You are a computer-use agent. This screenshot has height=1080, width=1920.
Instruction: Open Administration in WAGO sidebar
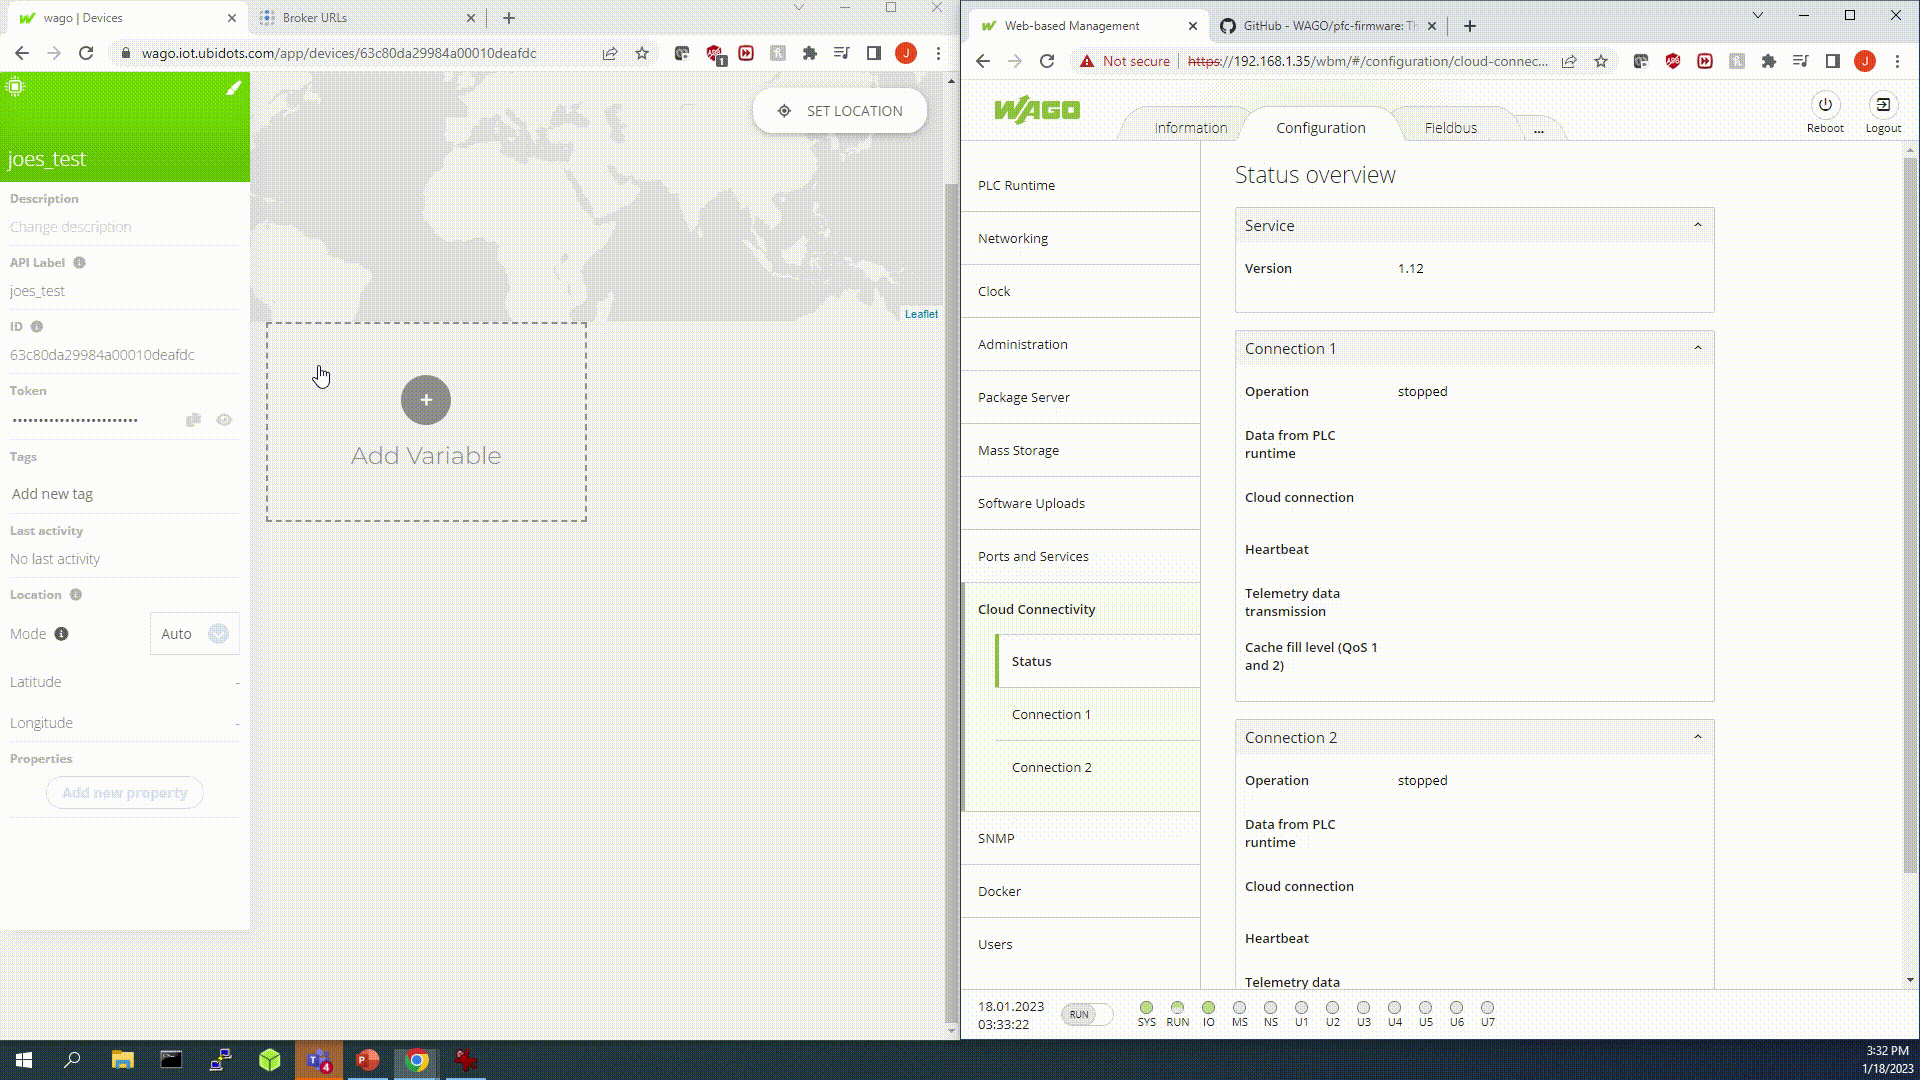tap(1081, 344)
